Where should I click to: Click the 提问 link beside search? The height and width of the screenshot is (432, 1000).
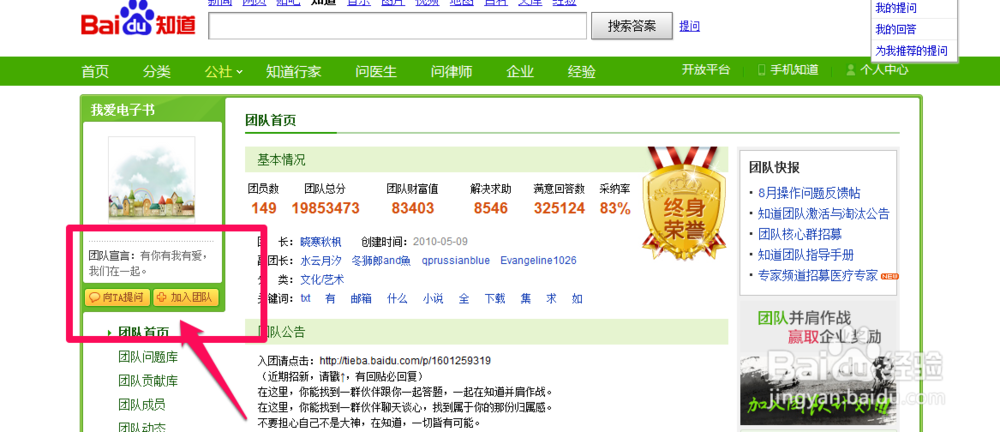click(689, 26)
